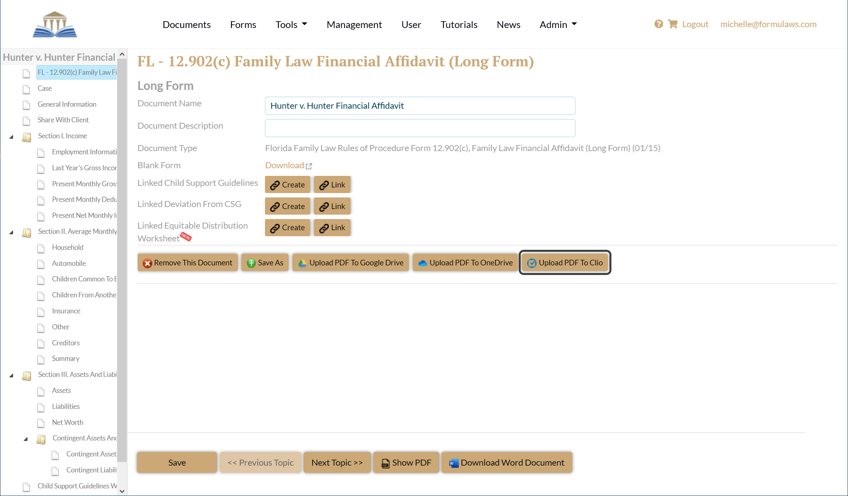The width and height of the screenshot is (848, 496).
Task: Create linked Child Support Guidelines
Action: [288, 184]
